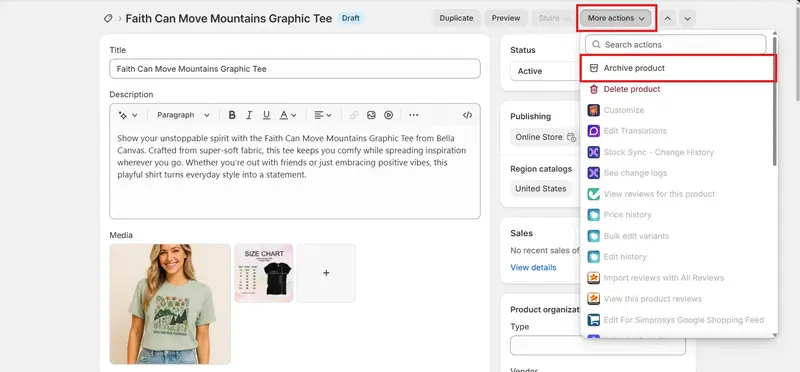Click the Price history app icon
This screenshot has width=800, height=372.
pos(593,215)
